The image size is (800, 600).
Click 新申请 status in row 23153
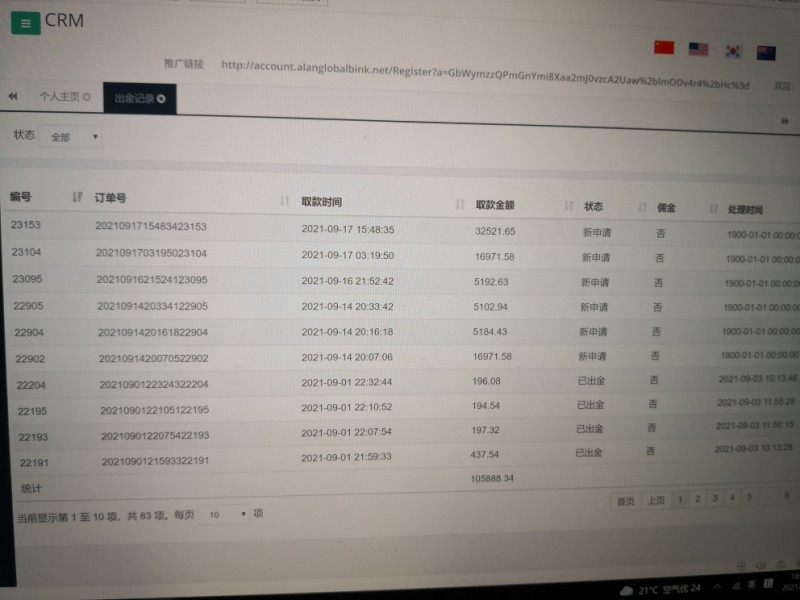(596, 233)
